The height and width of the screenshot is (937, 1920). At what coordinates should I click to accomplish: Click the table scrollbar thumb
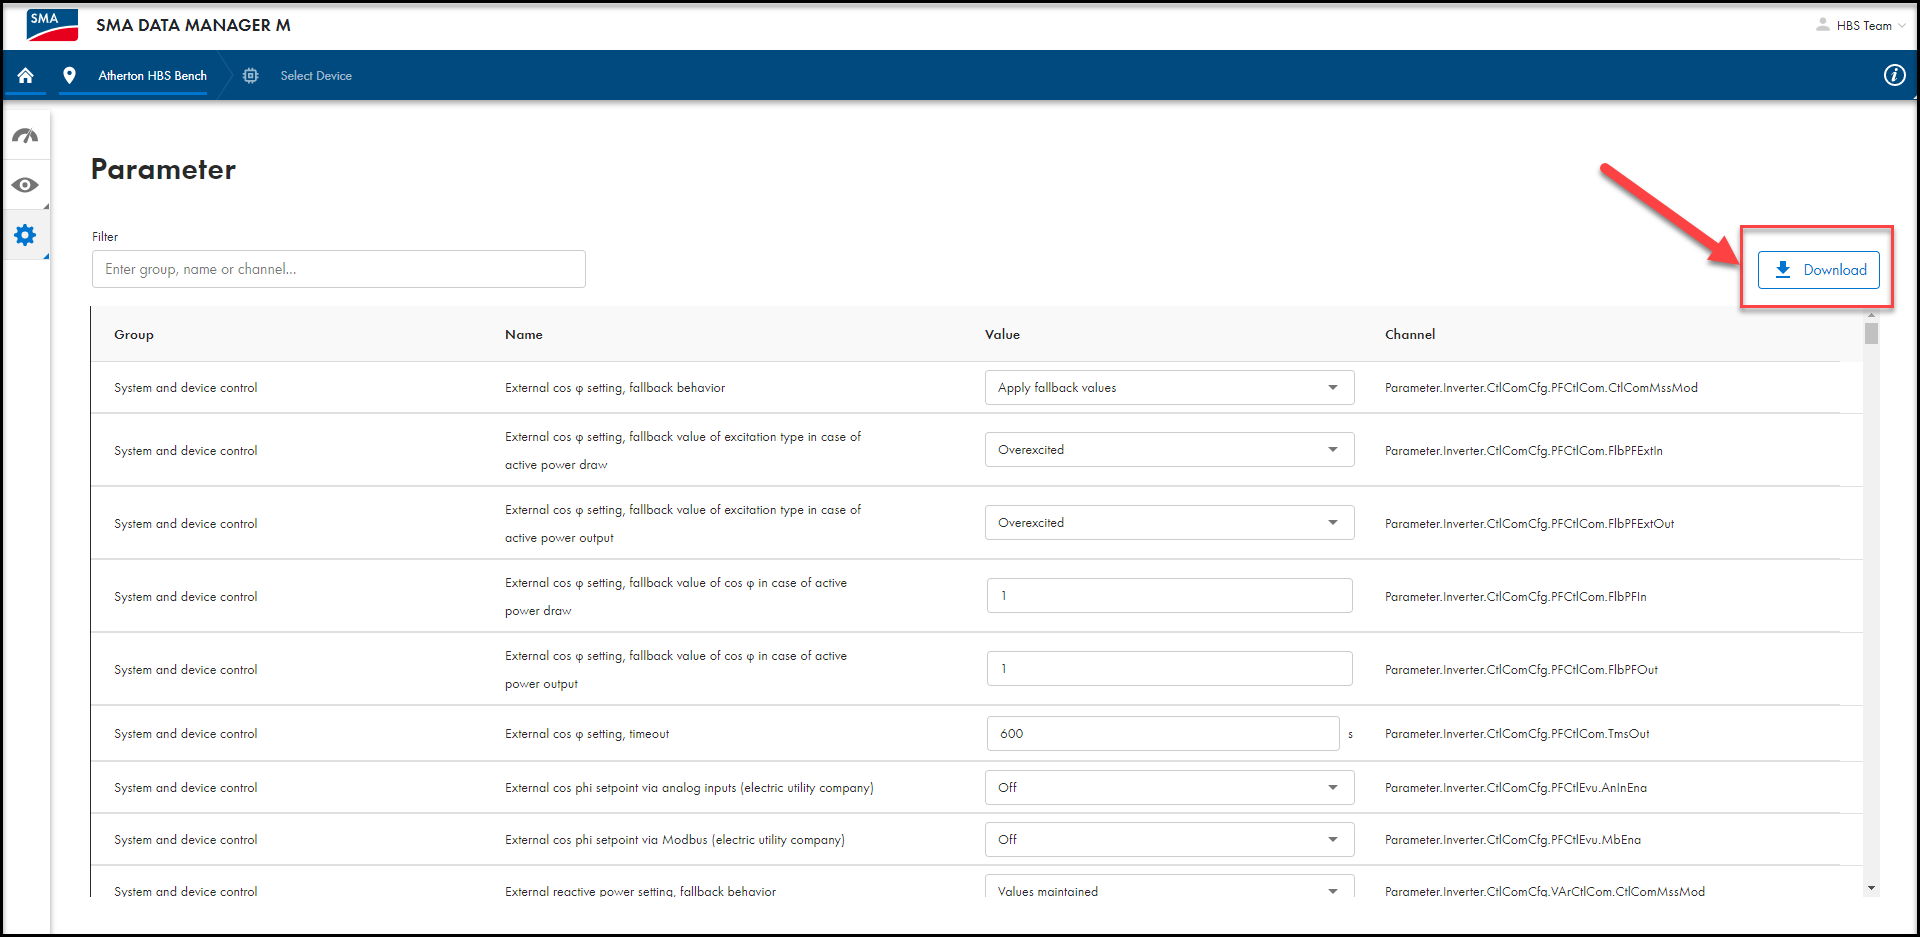1871,333
